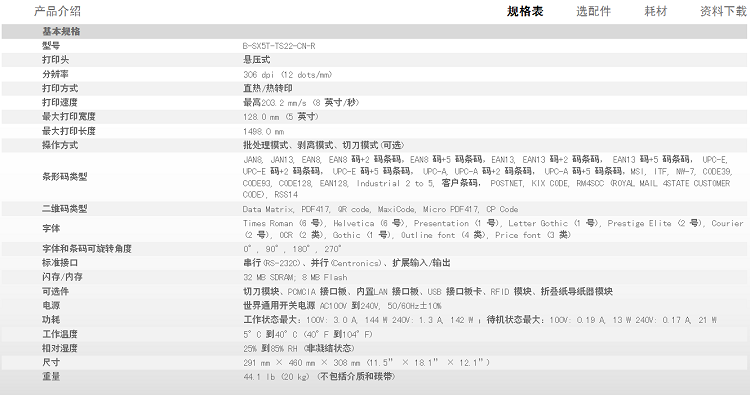Click the 最大打印长度 label
Image resolution: width=750 pixels, height=395 pixels.
(x=69, y=131)
